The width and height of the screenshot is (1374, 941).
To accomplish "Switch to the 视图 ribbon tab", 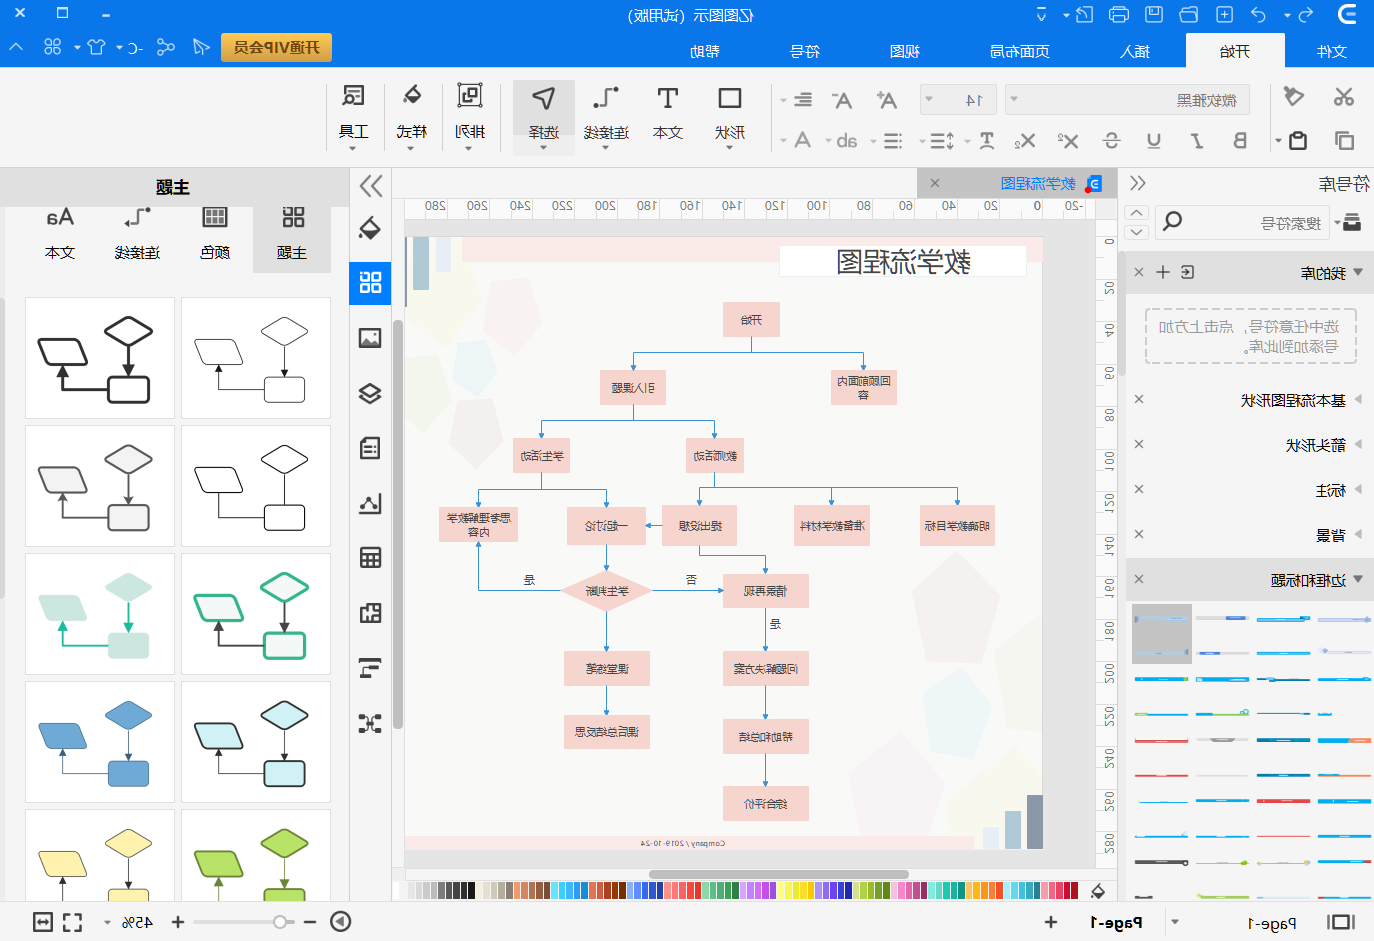I will (x=904, y=51).
